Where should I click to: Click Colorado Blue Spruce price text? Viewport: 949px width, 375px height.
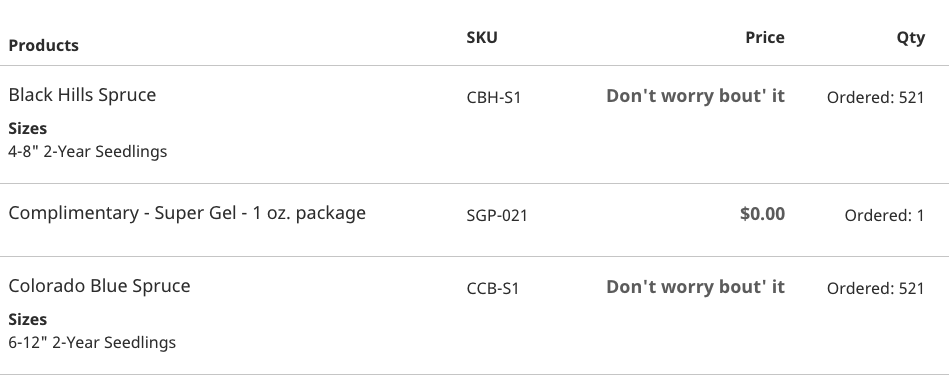[x=695, y=287]
